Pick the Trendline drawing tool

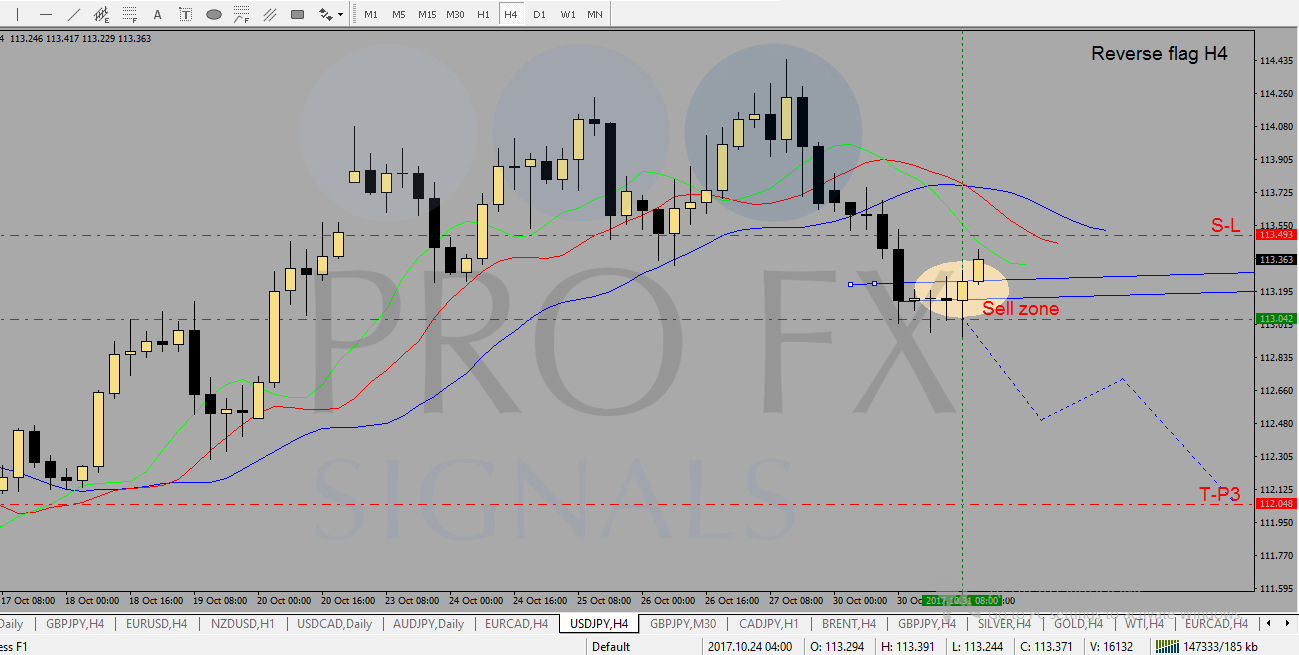coord(74,14)
